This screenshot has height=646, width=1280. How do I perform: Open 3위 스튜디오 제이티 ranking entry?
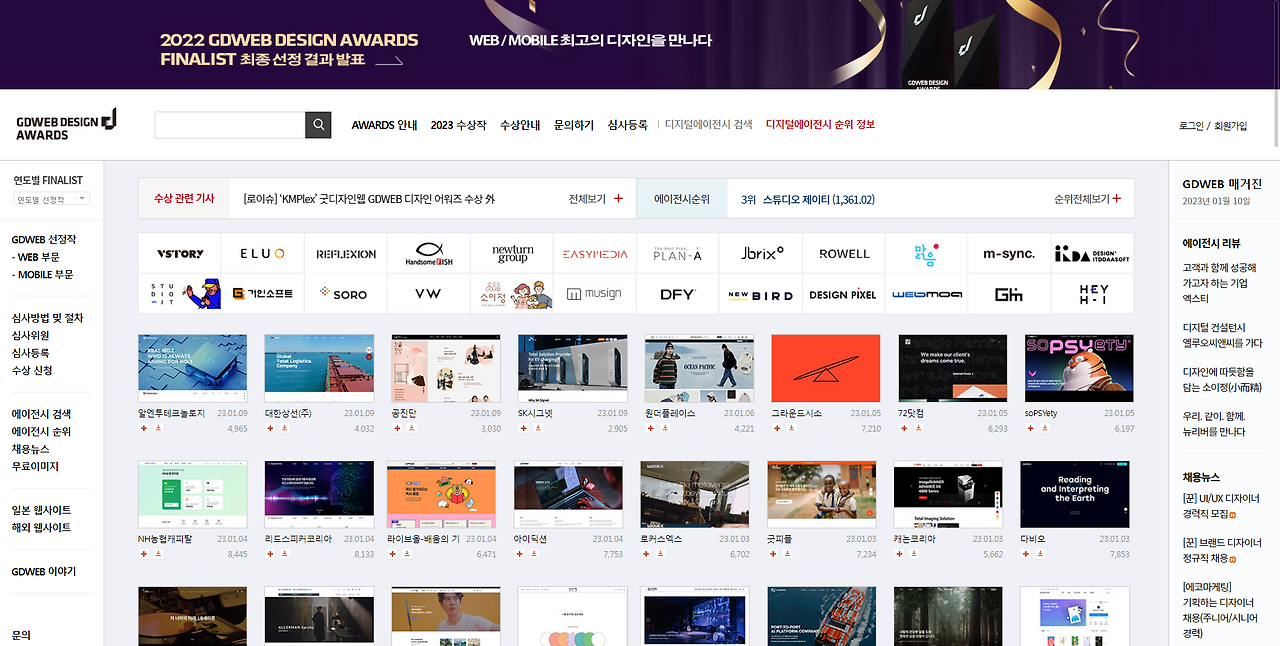[x=808, y=199]
